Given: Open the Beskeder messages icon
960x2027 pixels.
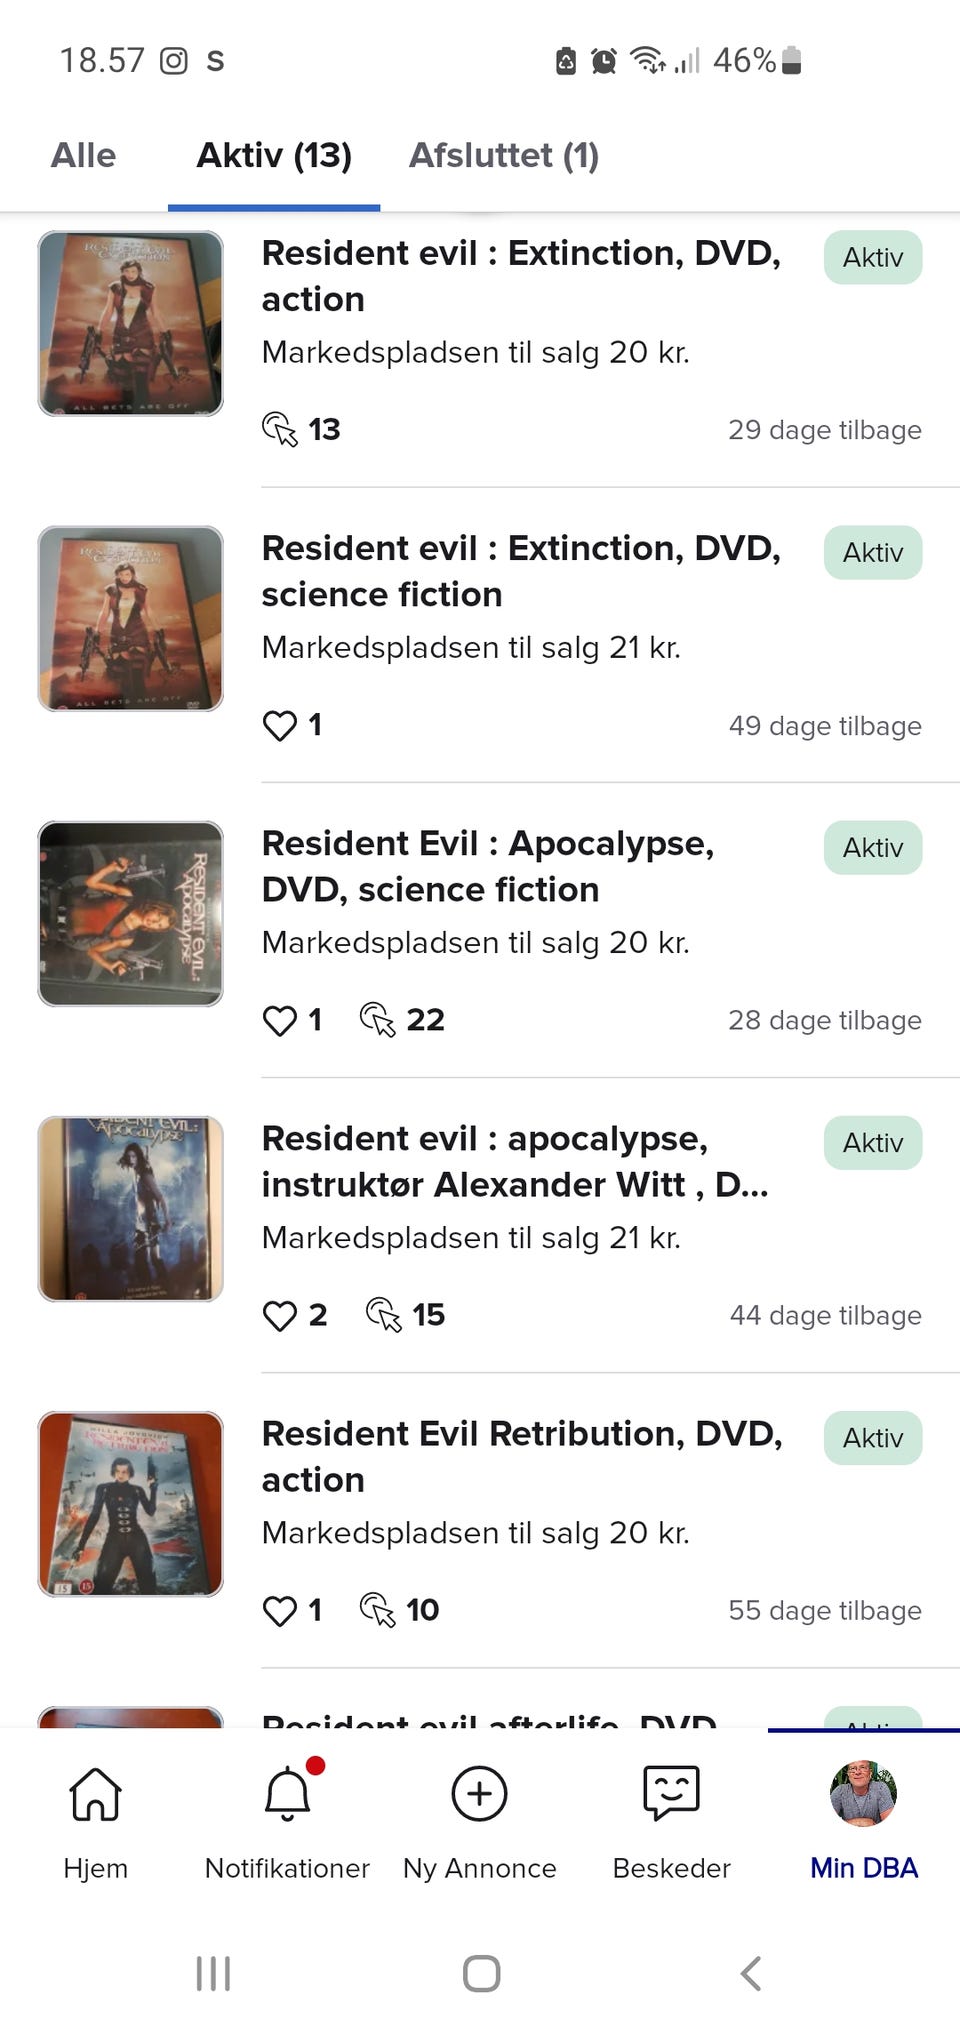Looking at the screenshot, I should (x=671, y=1794).
